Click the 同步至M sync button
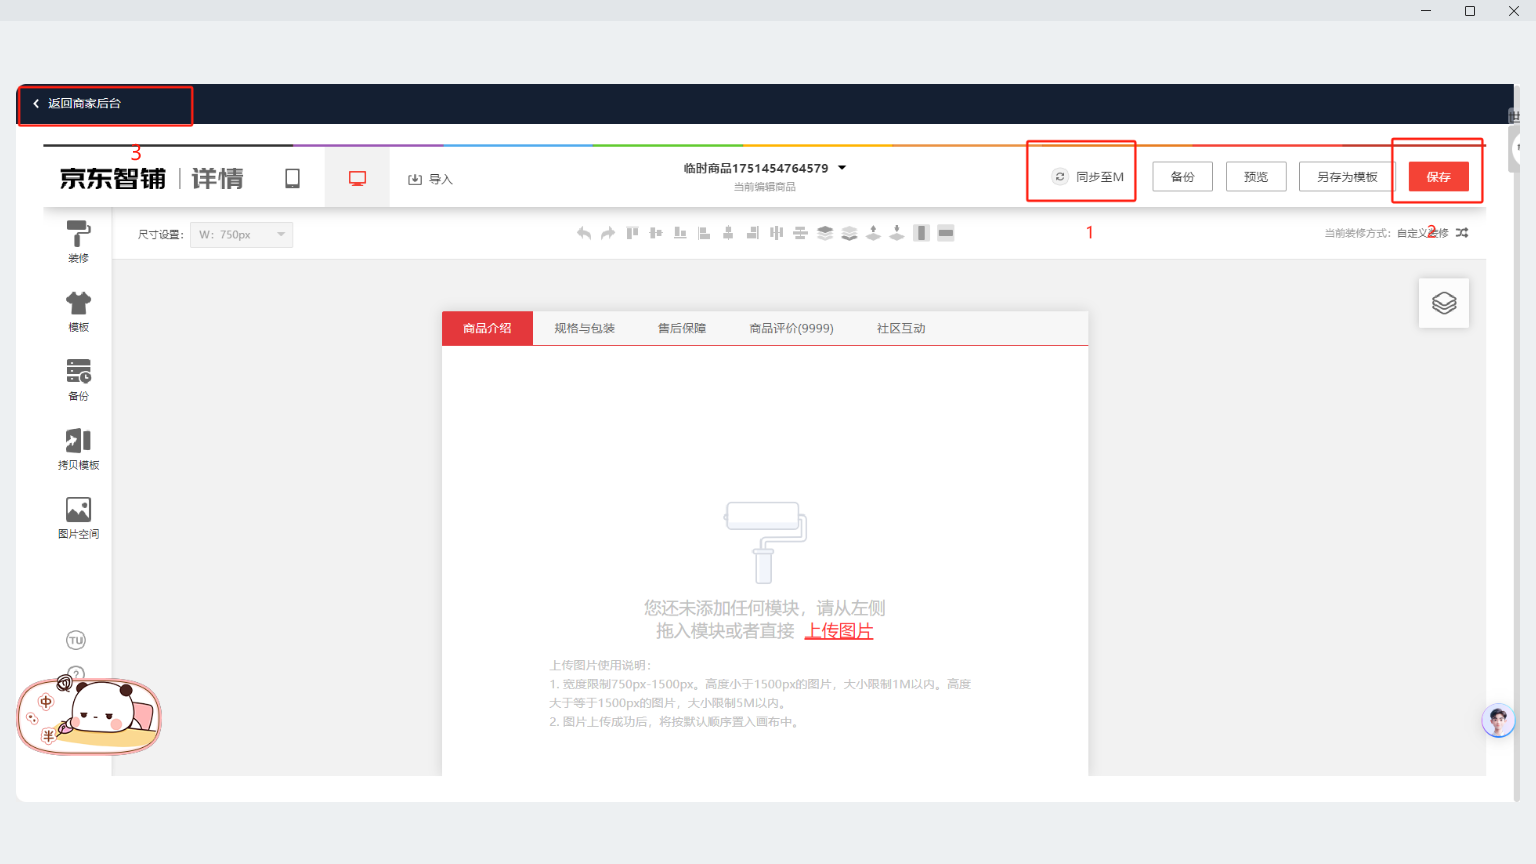1536x864 pixels. pos(1088,177)
